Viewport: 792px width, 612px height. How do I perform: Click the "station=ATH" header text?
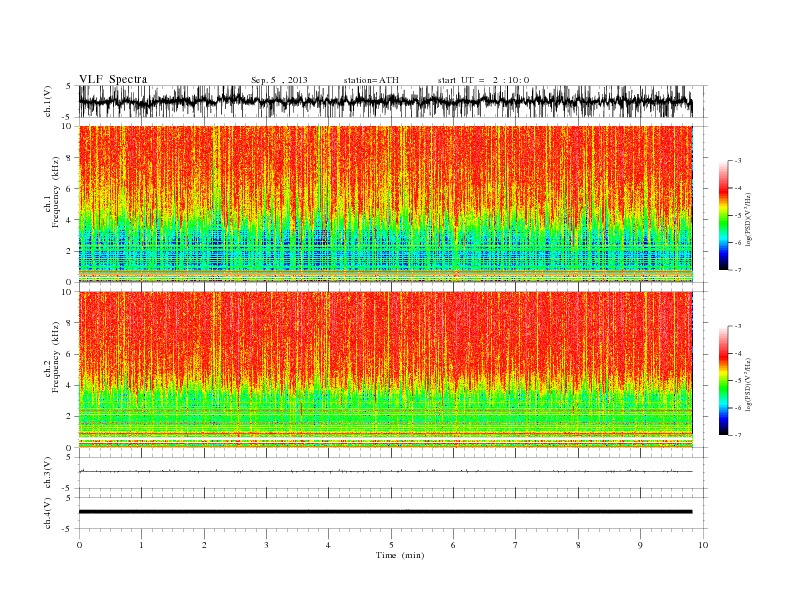point(371,80)
